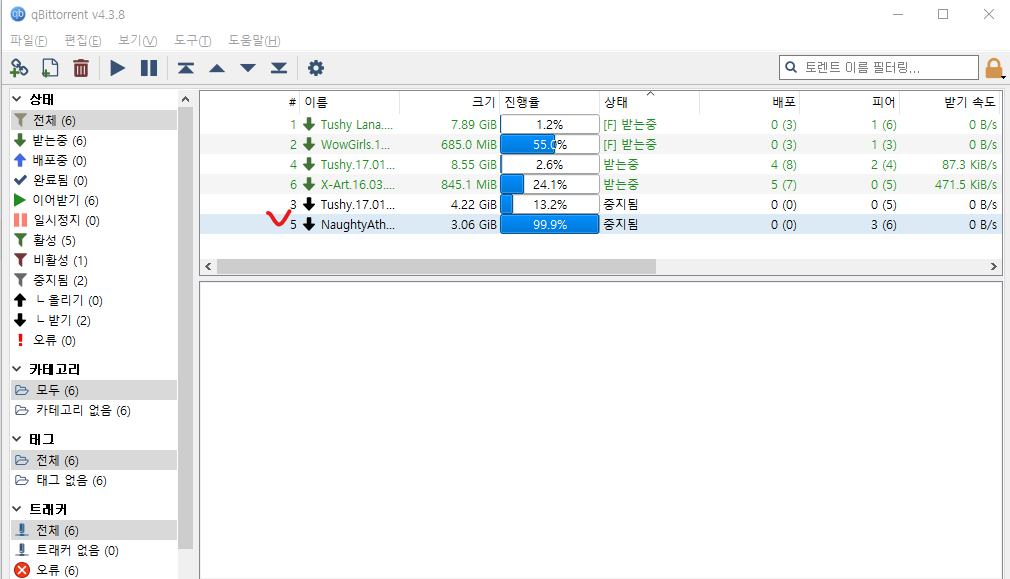This screenshot has width=1010, height=579.
Task: Select 카테고리 없음 (6)
Action: (x=94, y=410)
